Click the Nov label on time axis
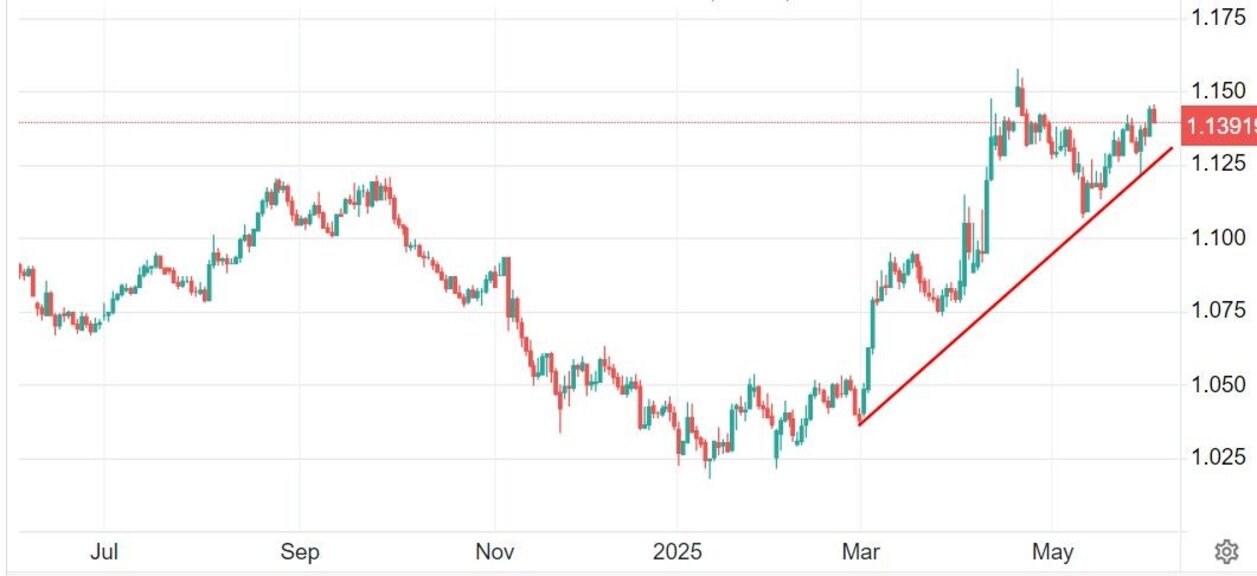Image resolution: width=1257 pixels, height=576 pixels. pyautogui.click(x=495, y=551)
